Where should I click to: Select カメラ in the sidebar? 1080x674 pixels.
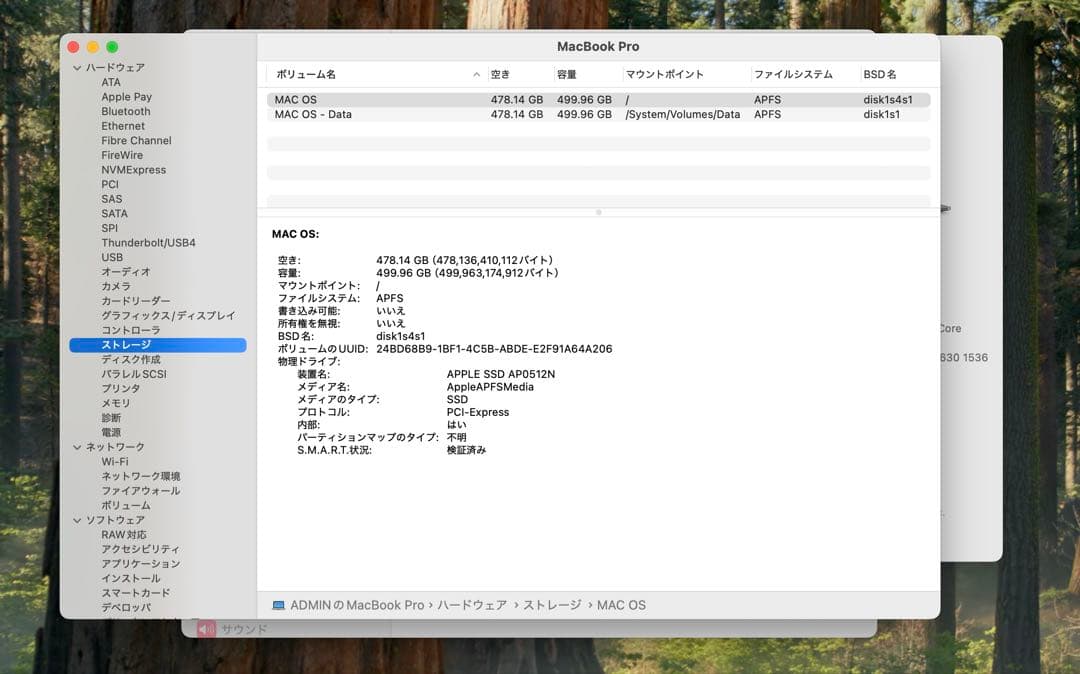pyautogui.click(x=116, y=286)
